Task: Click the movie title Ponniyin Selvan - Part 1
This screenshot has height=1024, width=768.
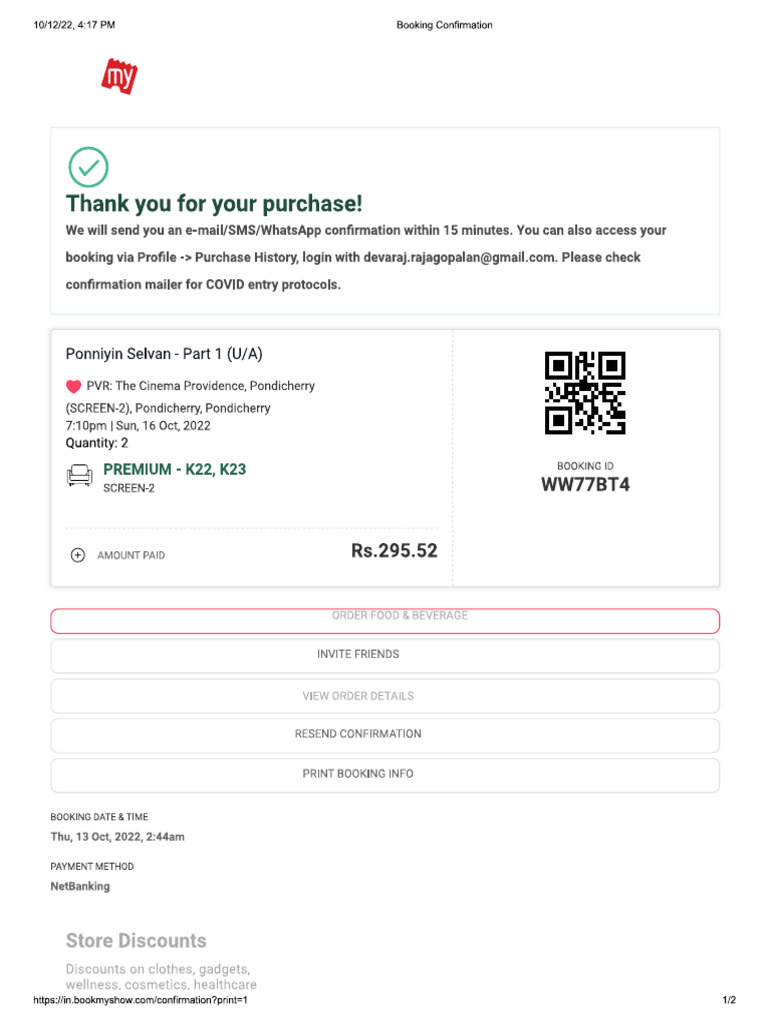Action: pos(164,354)
